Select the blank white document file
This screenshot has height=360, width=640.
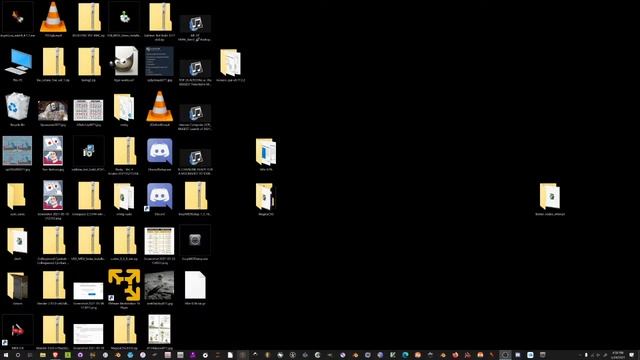coord(195,285)
